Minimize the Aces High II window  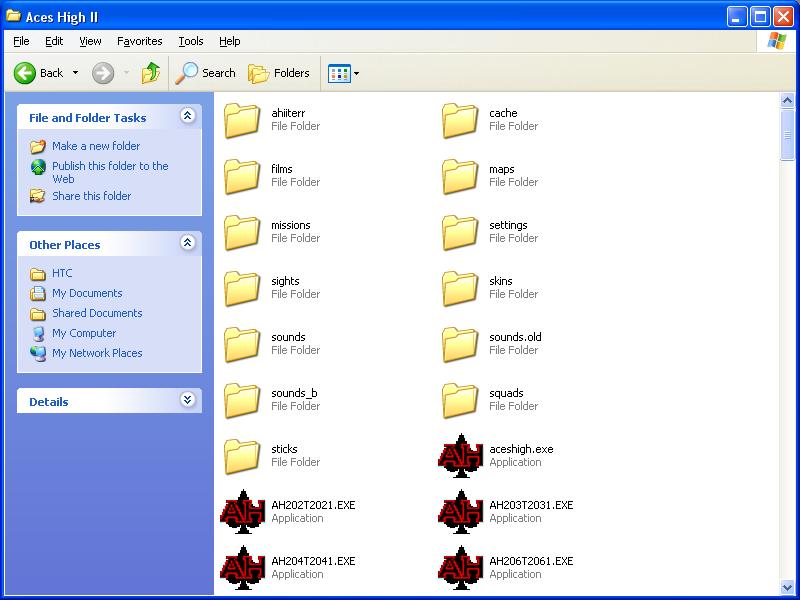[736, 17]
